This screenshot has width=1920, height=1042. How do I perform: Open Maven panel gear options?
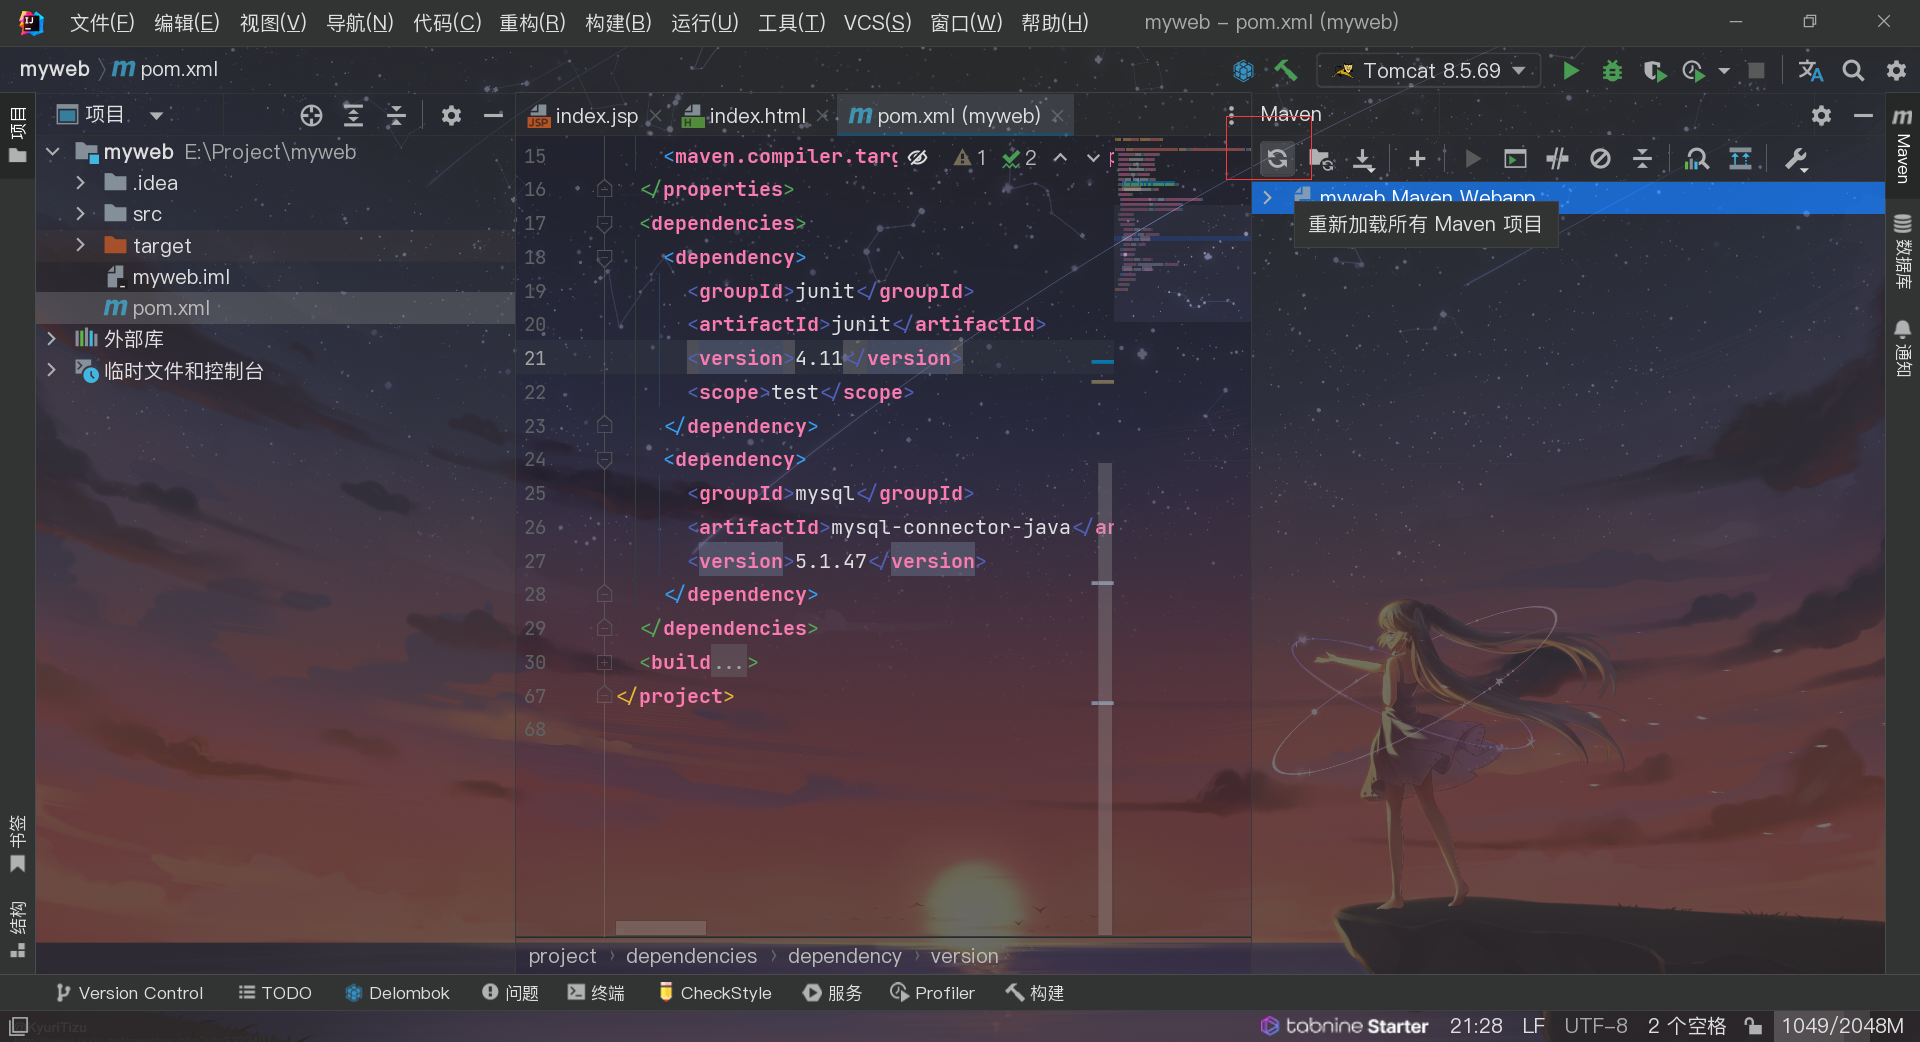(x=1821, y=115)
